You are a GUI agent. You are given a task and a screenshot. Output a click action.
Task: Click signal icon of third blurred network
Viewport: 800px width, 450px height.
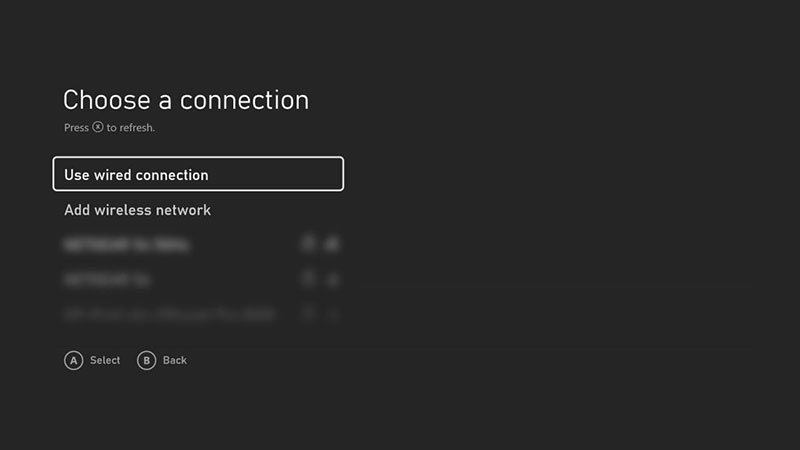pos(333,314)
